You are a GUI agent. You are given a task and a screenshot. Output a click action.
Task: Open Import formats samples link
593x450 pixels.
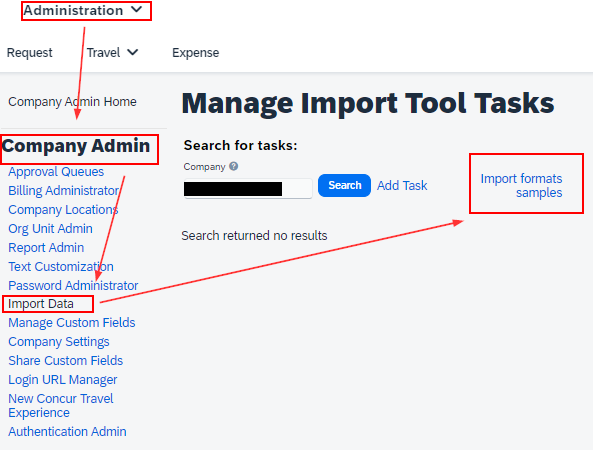coord(522,185)
